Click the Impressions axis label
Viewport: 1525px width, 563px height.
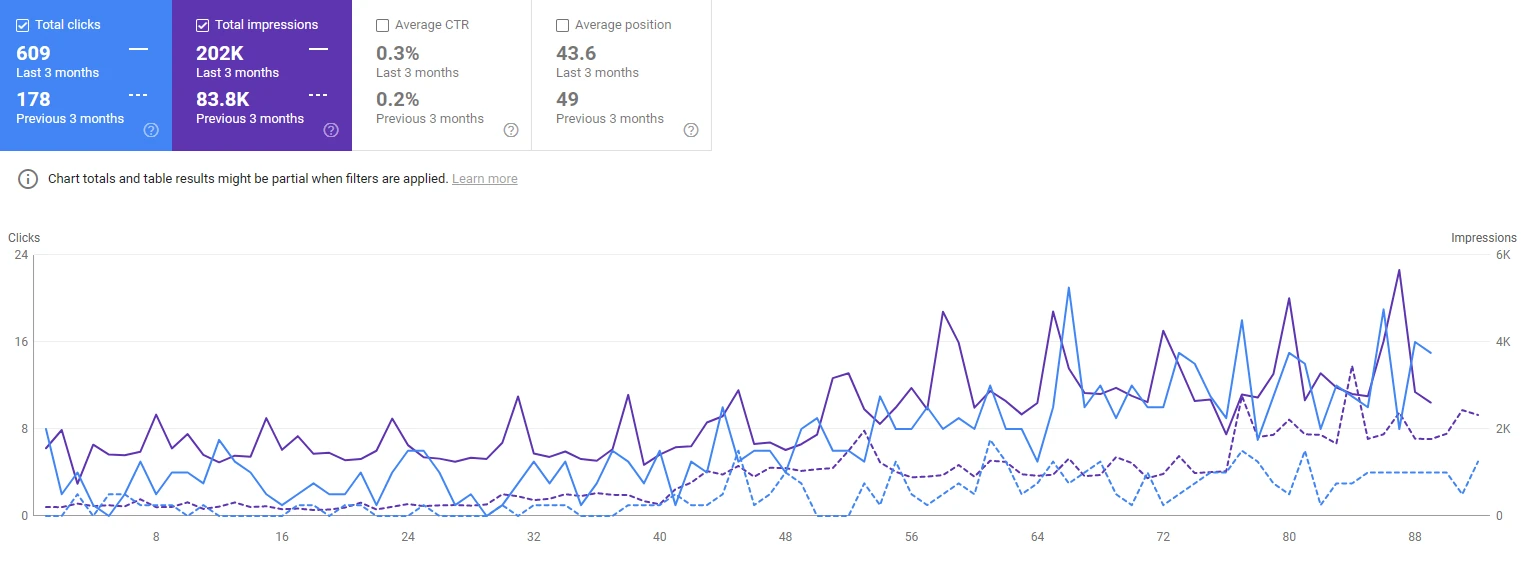point(1484,238)
